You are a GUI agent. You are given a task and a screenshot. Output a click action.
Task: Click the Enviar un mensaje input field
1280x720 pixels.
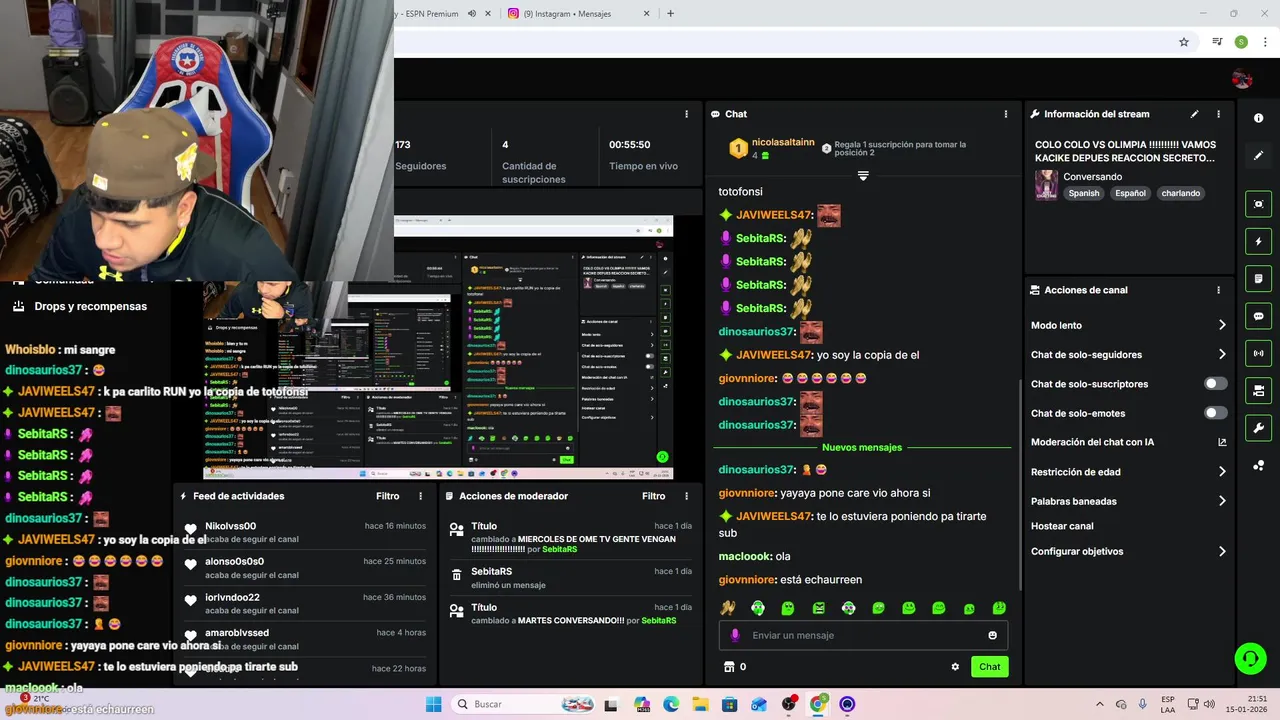point(863,635)
